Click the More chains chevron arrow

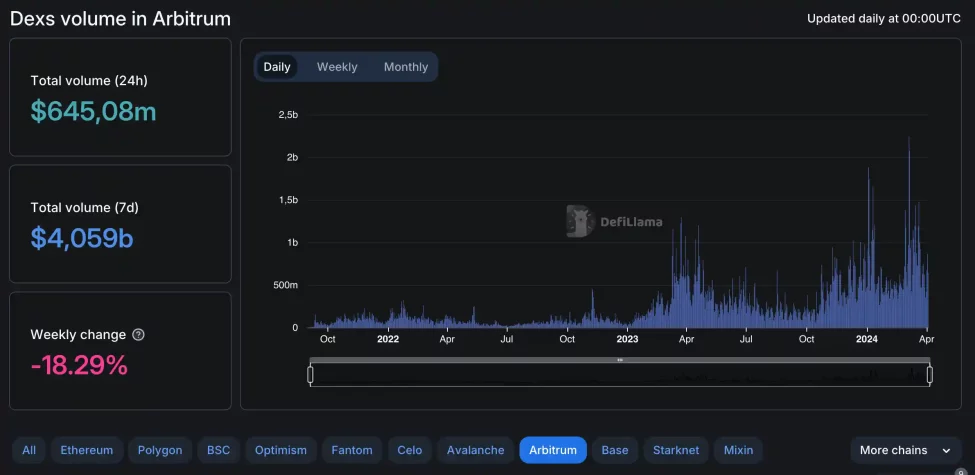945,451
